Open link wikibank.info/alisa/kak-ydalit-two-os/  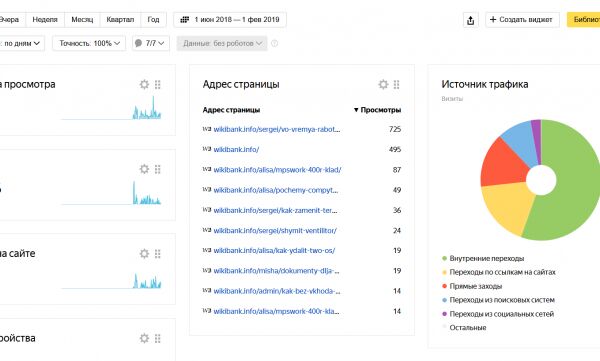(x=274, y=250)
